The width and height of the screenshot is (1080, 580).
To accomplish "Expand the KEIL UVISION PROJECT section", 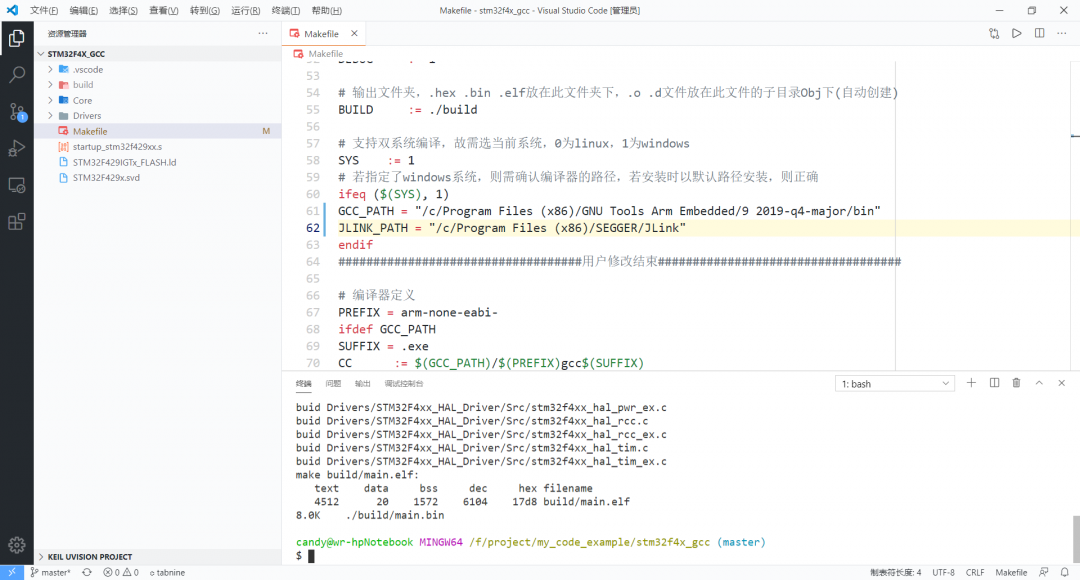I will point(90,556).
